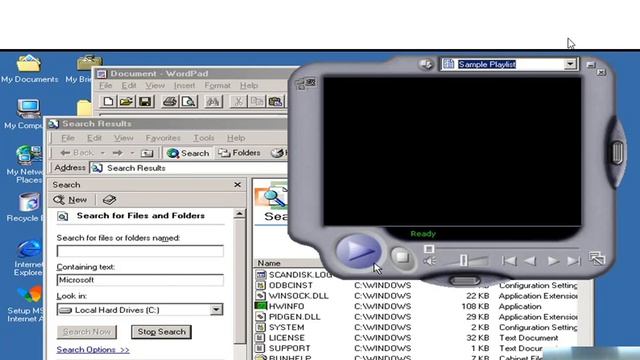Switch media player to full mode
This screenshot has width=640, height=360.
[597, 258]
